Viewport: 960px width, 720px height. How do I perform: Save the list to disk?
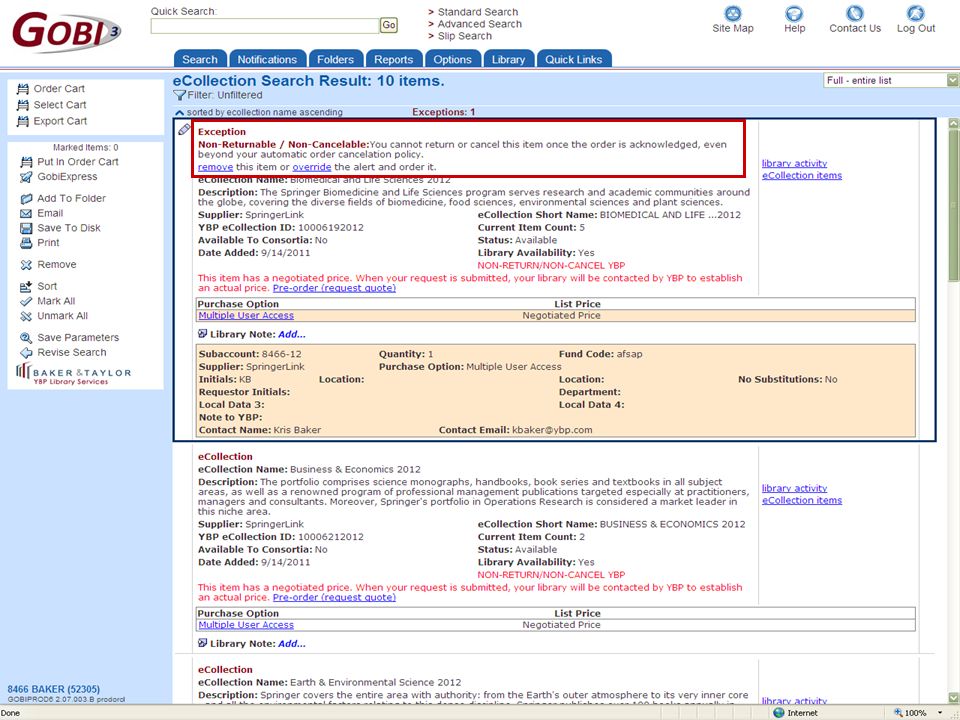[61, 228]
